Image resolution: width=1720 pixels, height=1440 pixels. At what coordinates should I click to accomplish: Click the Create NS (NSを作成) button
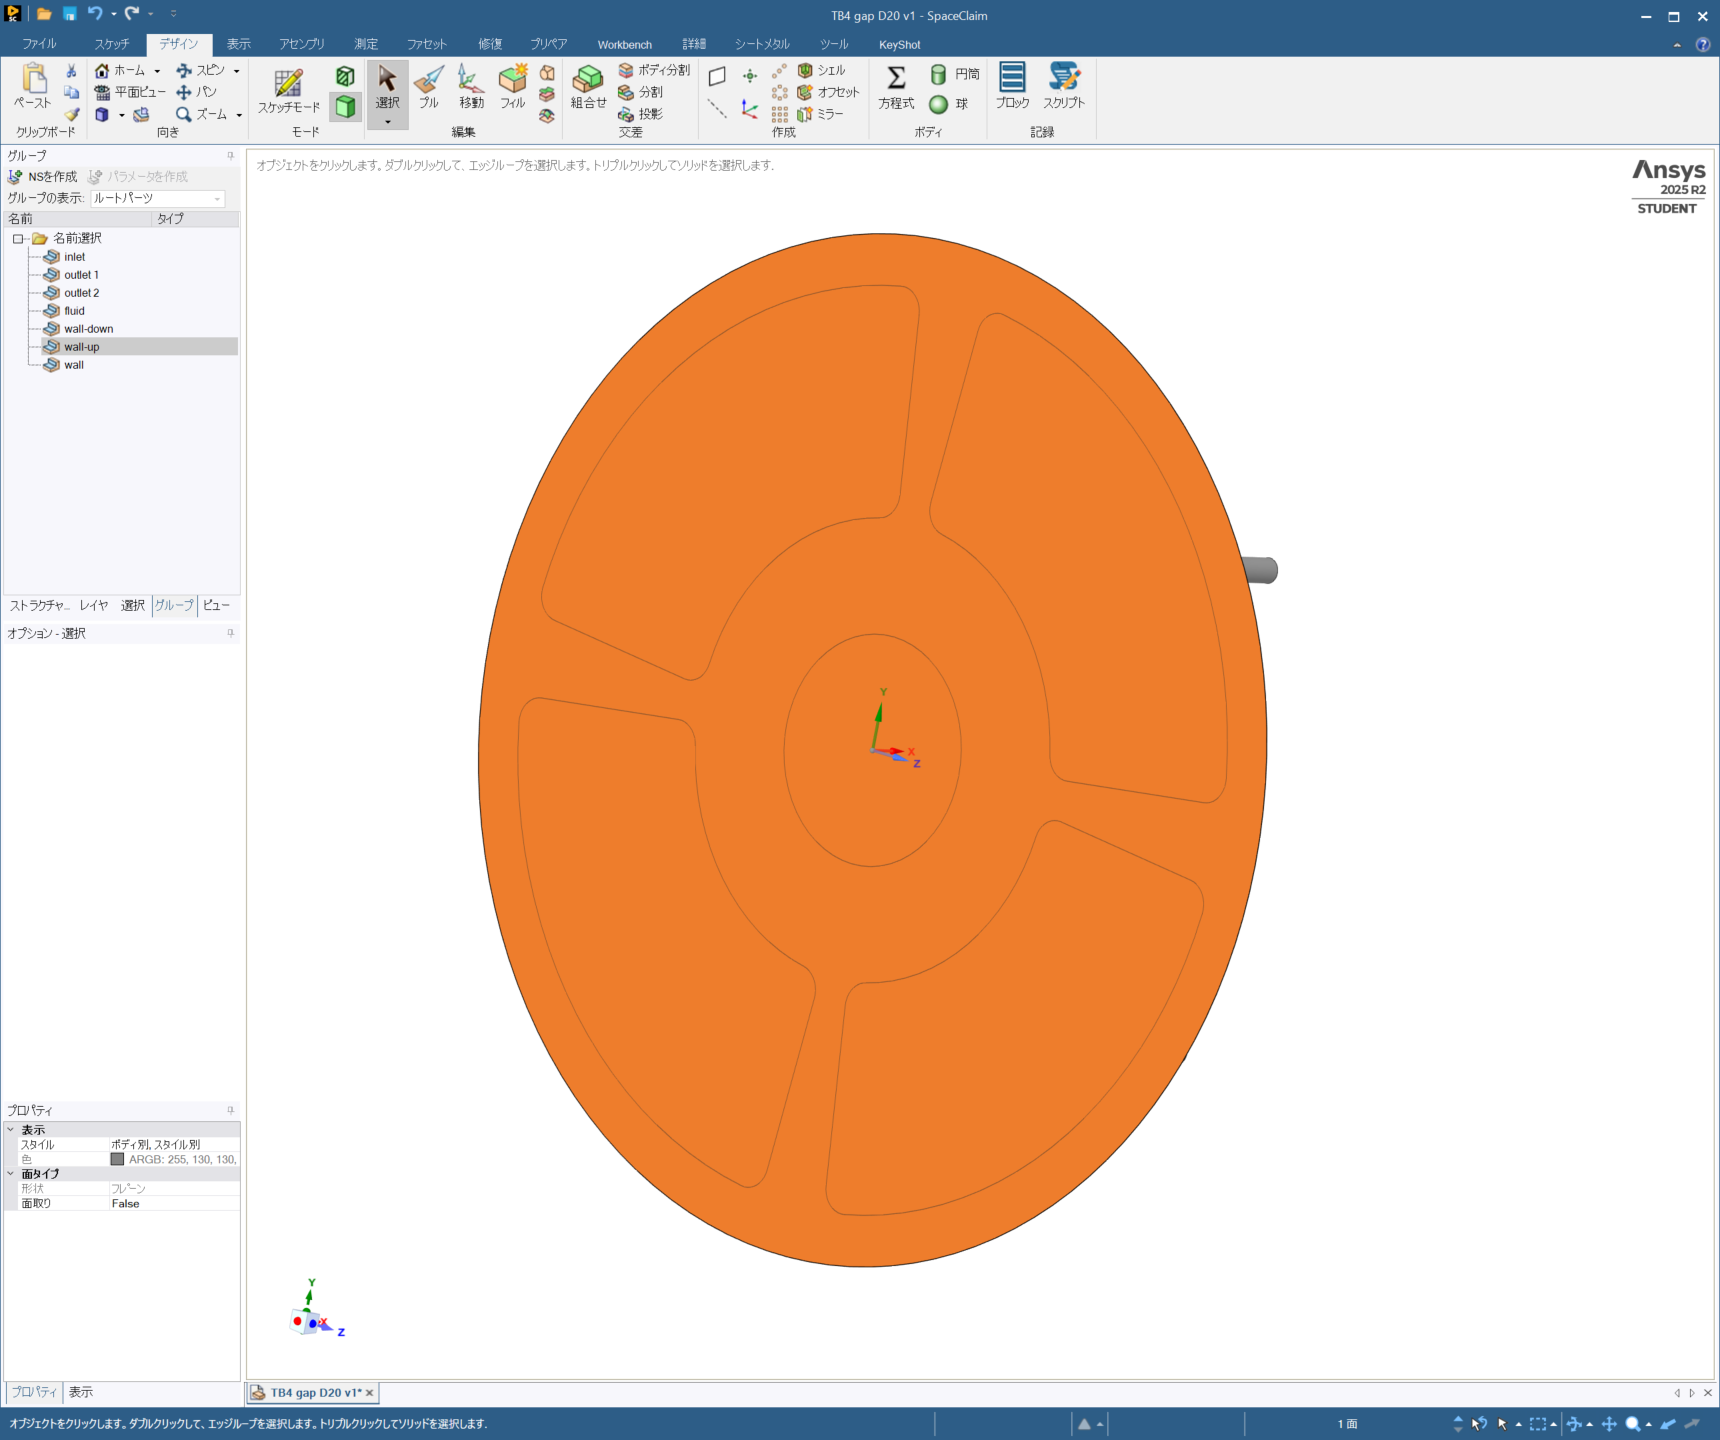click(43, 177)
